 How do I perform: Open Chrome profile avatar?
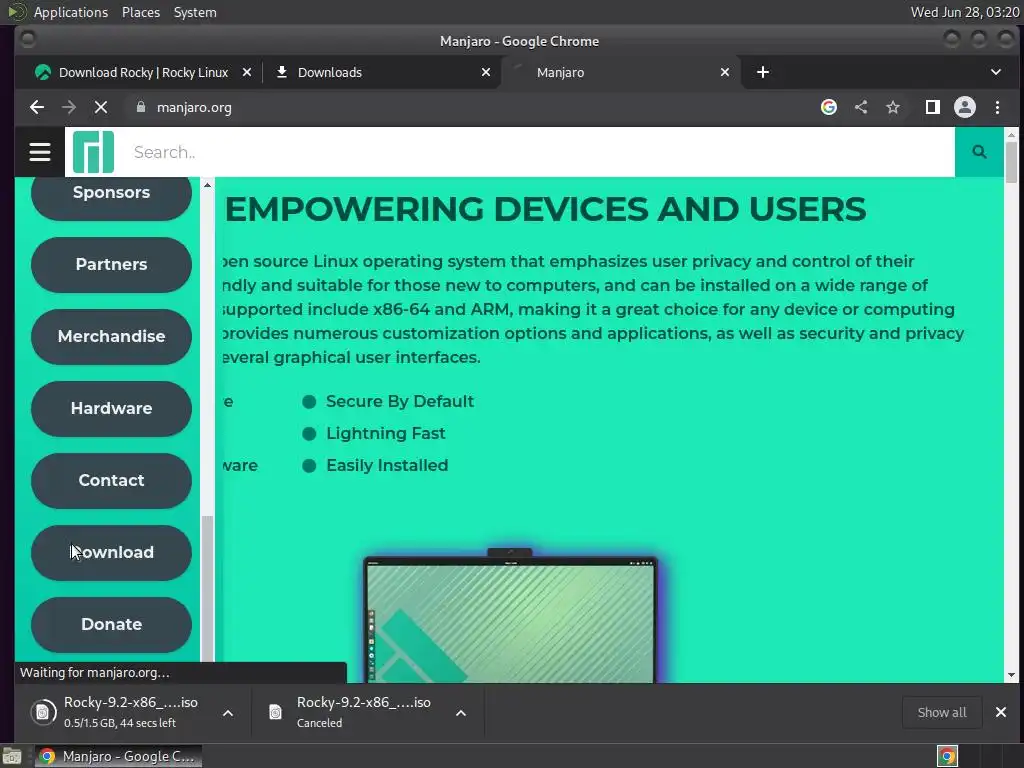coord(965,107)
